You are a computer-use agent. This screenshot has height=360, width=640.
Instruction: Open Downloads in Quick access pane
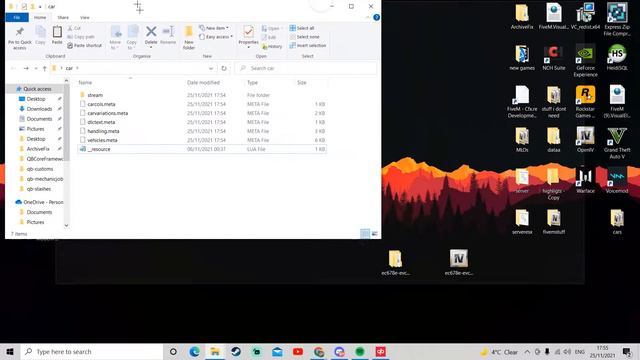[x=39, y=109]
